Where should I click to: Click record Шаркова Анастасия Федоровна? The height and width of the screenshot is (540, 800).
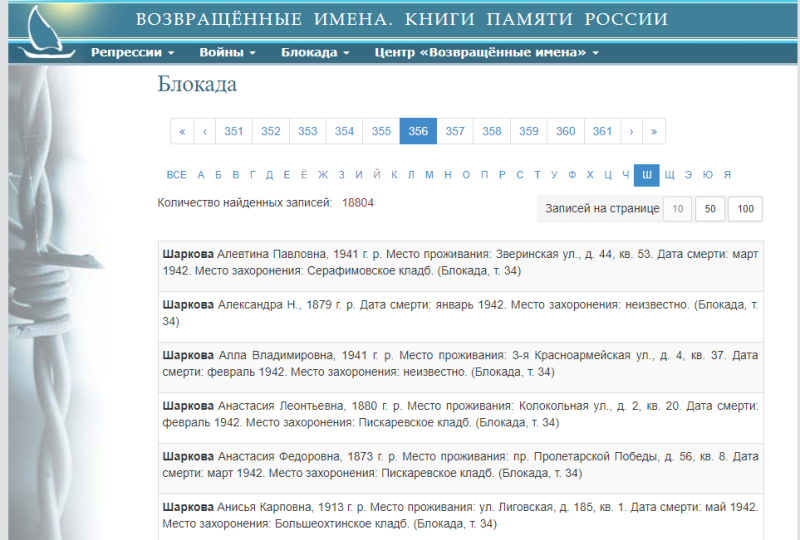[x=461, y=468]
